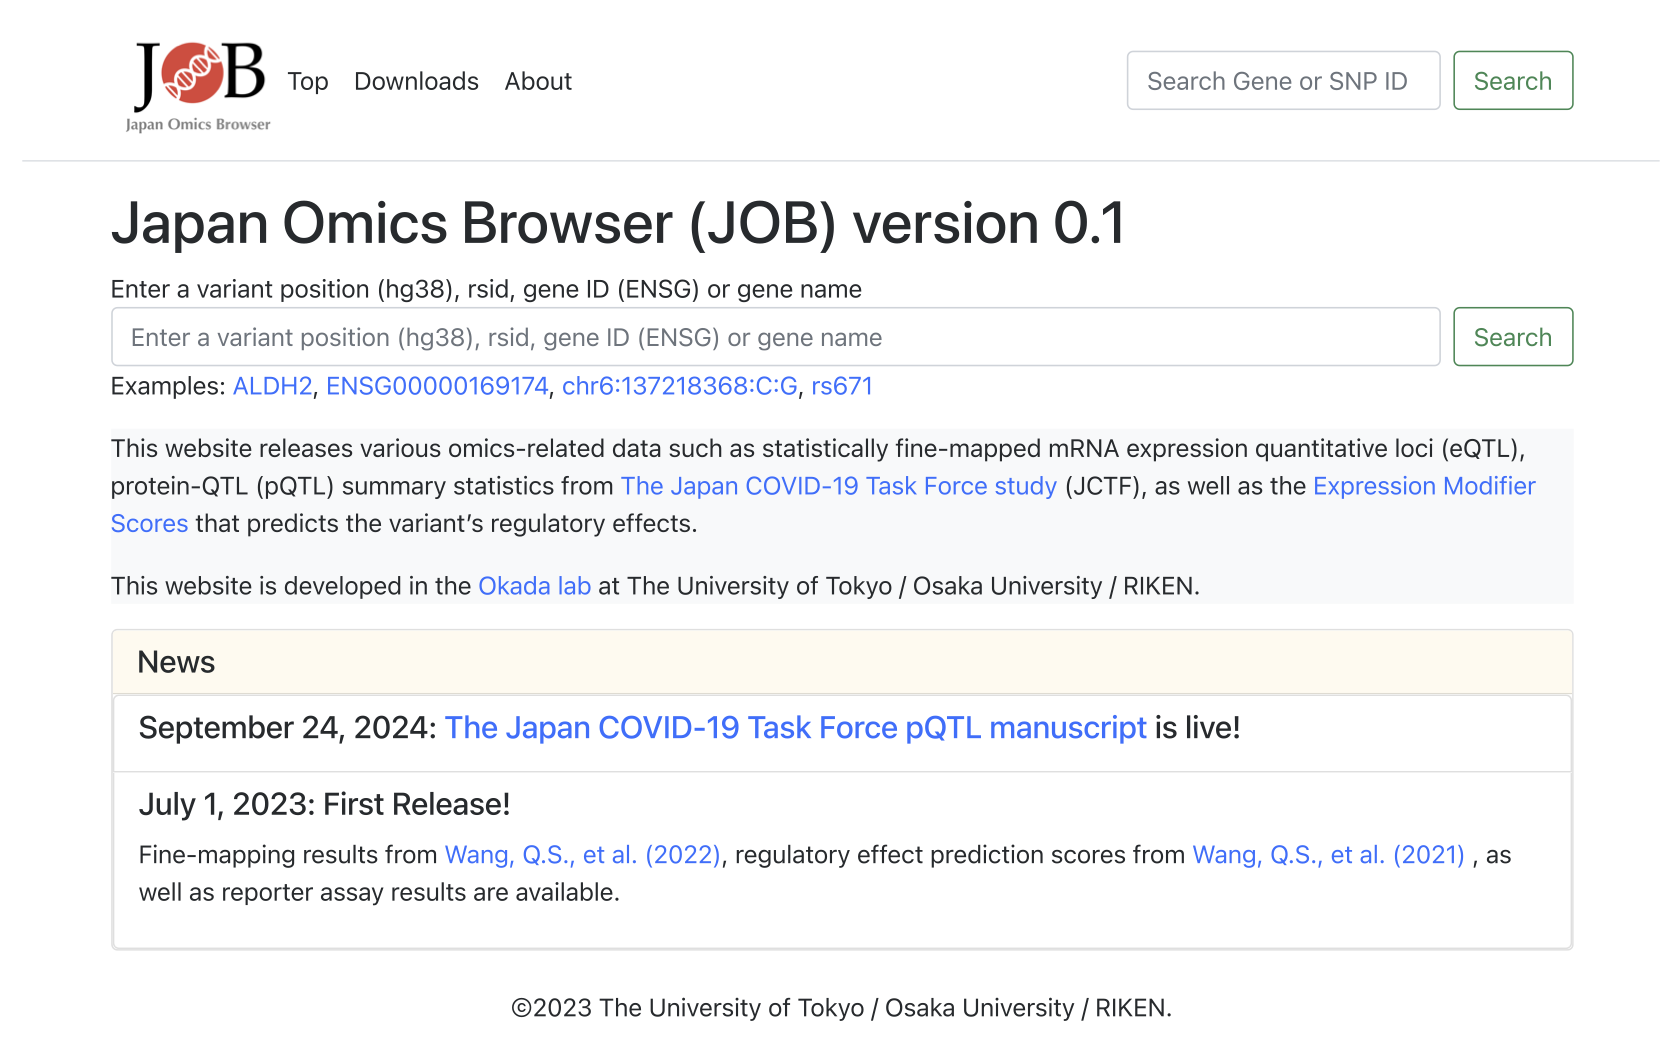Select the ENSG00000169174 example link

pos(437,386)
